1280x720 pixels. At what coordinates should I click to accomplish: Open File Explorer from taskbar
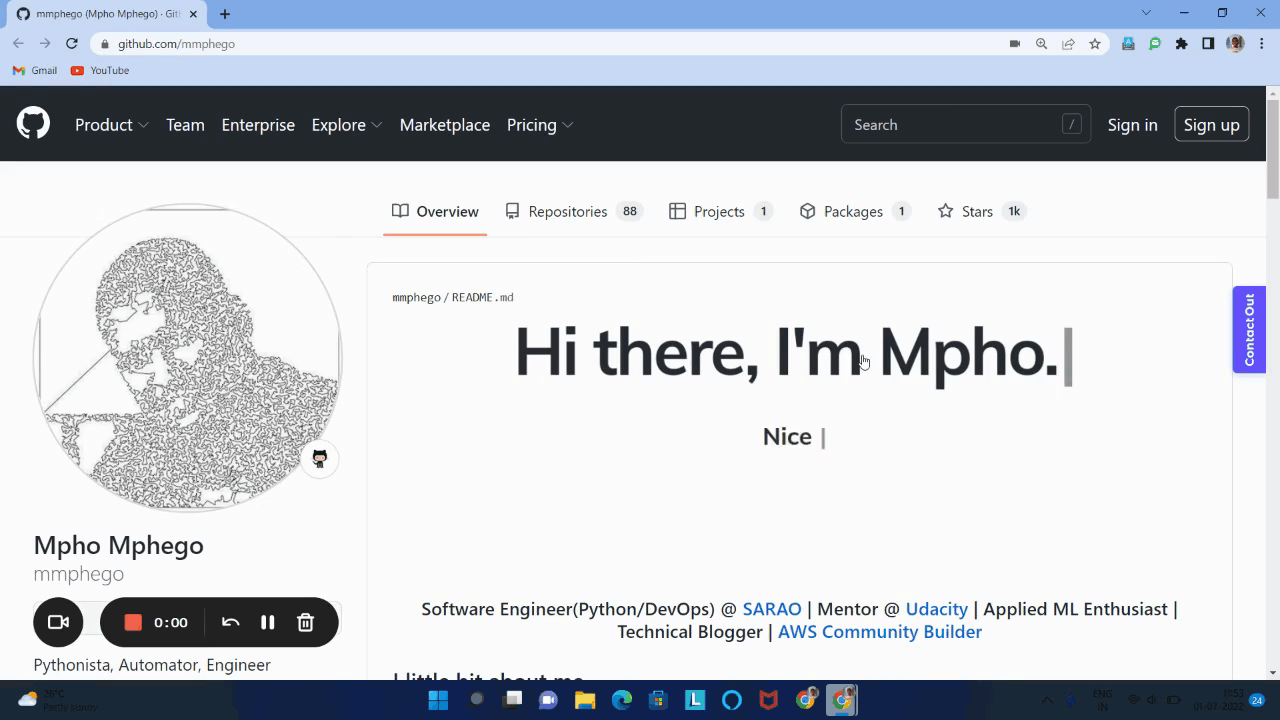coord(584,700)
